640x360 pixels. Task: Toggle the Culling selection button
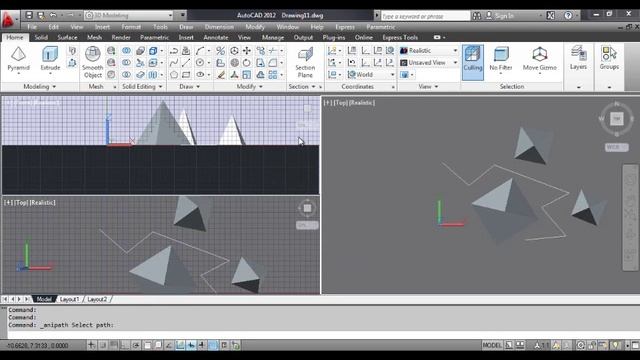pyautogui.click(x=473, y=62)
